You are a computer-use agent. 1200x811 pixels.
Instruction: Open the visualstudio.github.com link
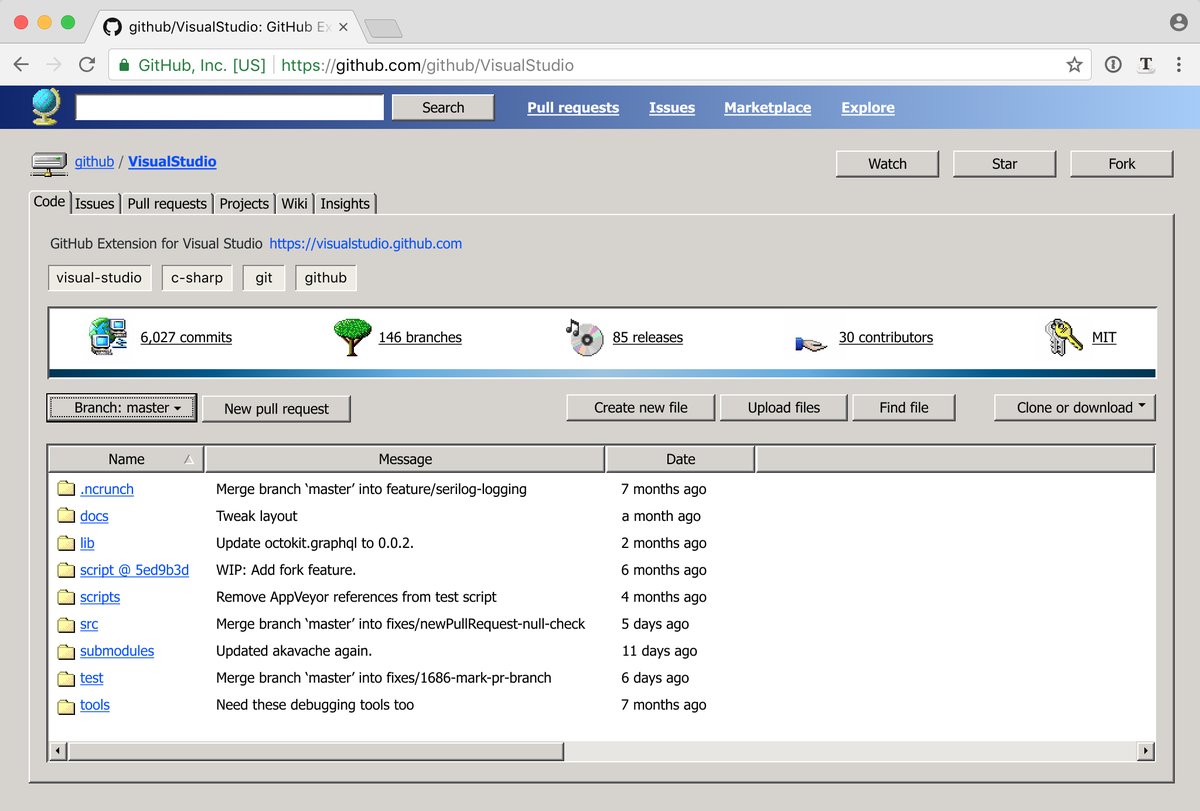point(365,243)
